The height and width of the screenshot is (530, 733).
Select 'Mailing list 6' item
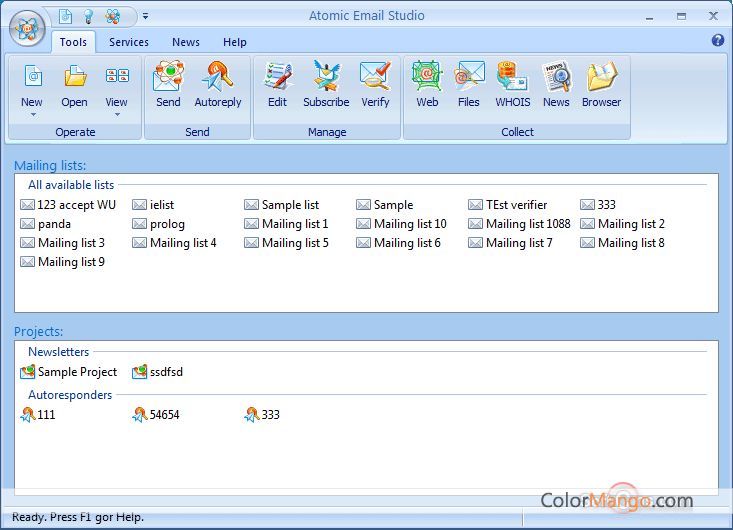398,243
